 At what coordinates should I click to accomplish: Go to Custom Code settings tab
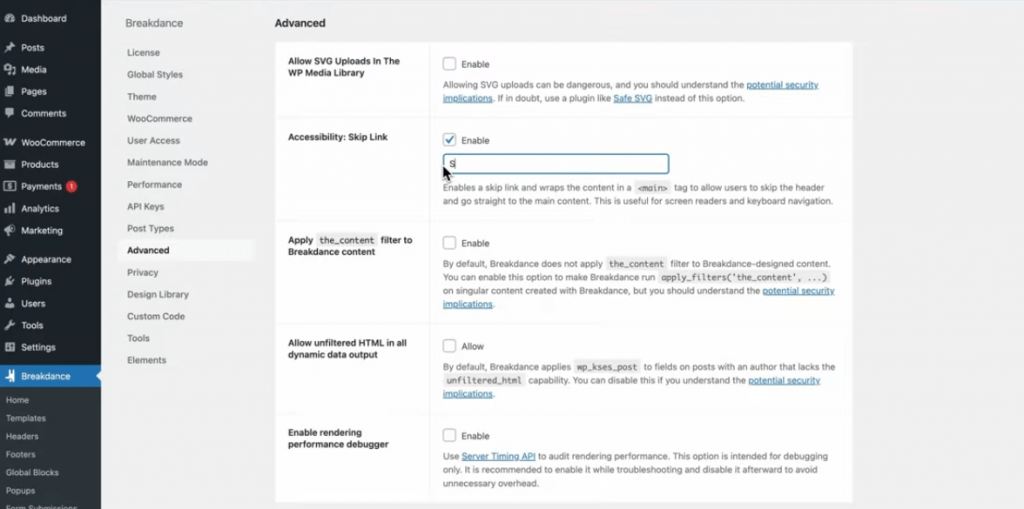(155, 317)
